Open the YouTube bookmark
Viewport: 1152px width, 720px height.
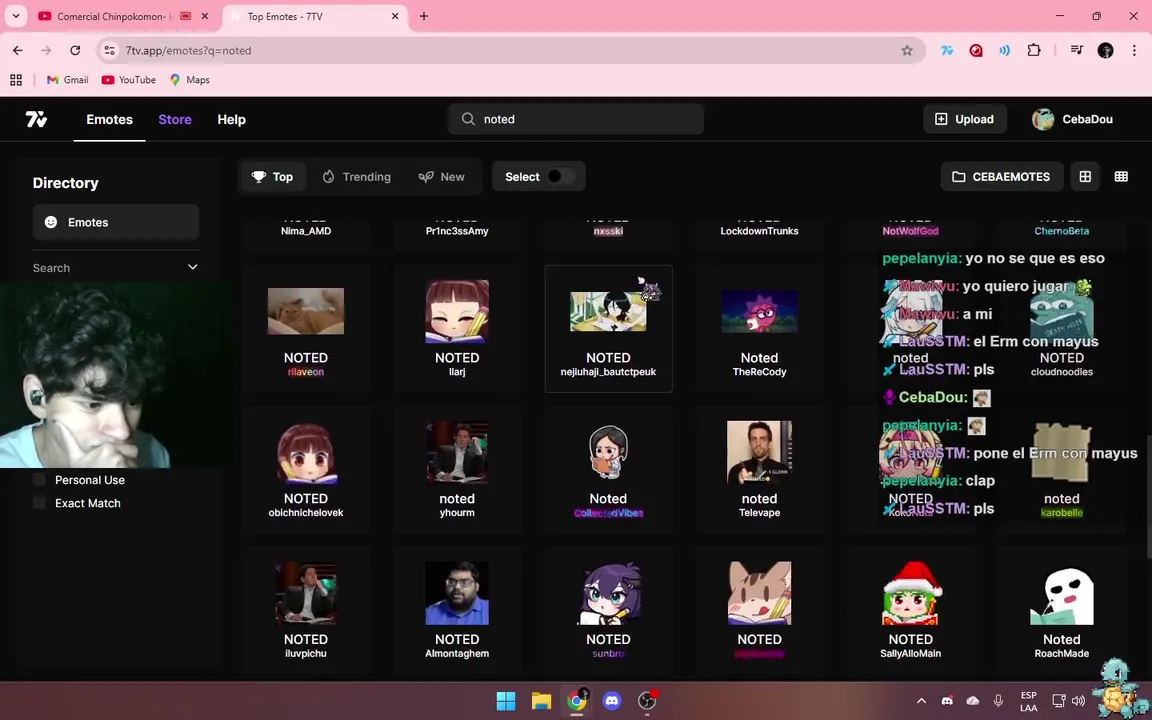click(129, 79)
